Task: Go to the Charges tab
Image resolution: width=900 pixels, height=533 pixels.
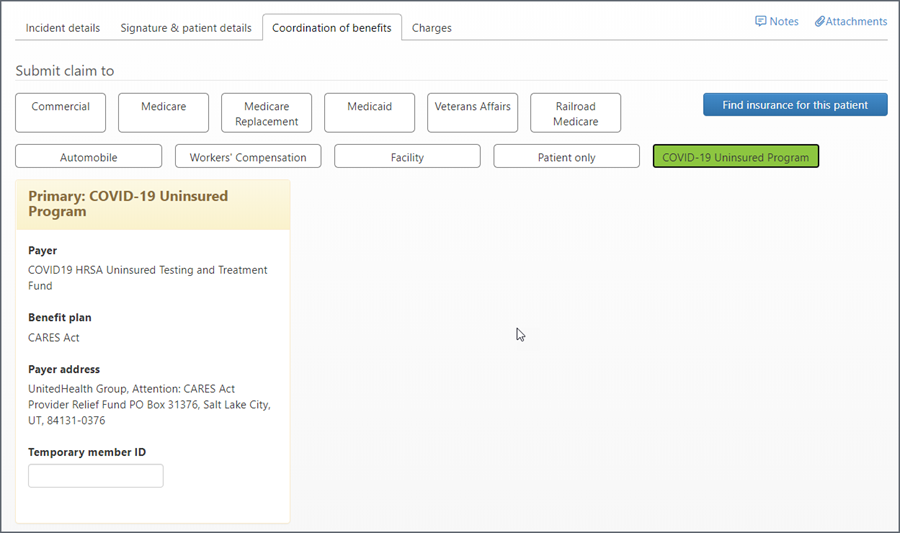Action: coord(432,28)
